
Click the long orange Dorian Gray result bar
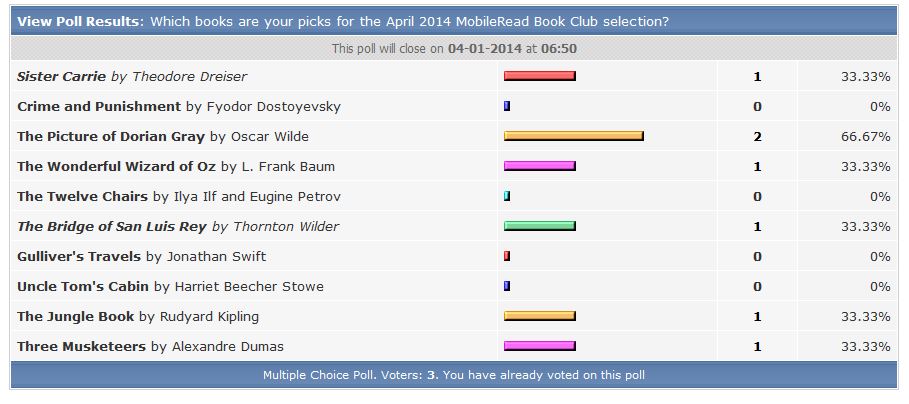point(573,136)
